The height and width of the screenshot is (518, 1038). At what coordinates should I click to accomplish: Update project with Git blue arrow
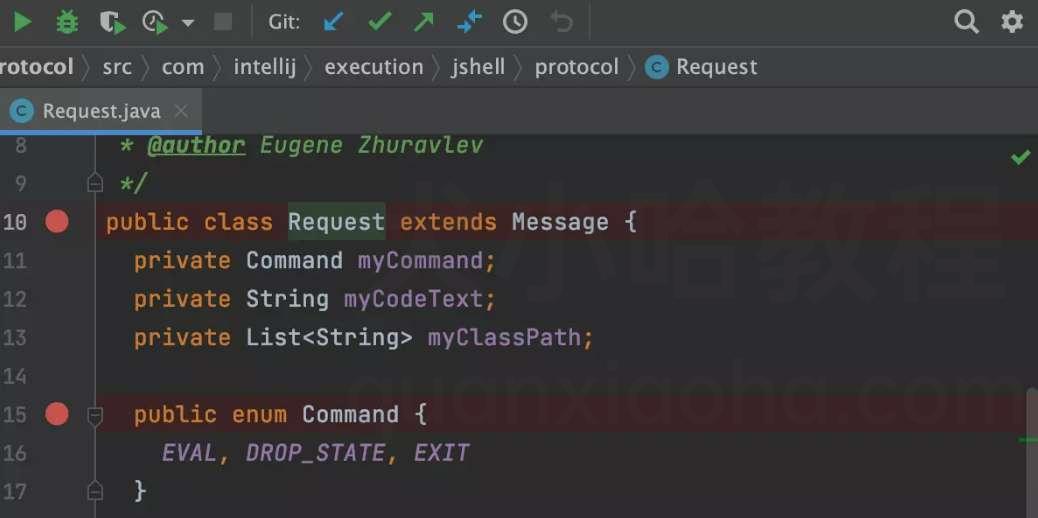pyautogui.click(x=334, y=23)
